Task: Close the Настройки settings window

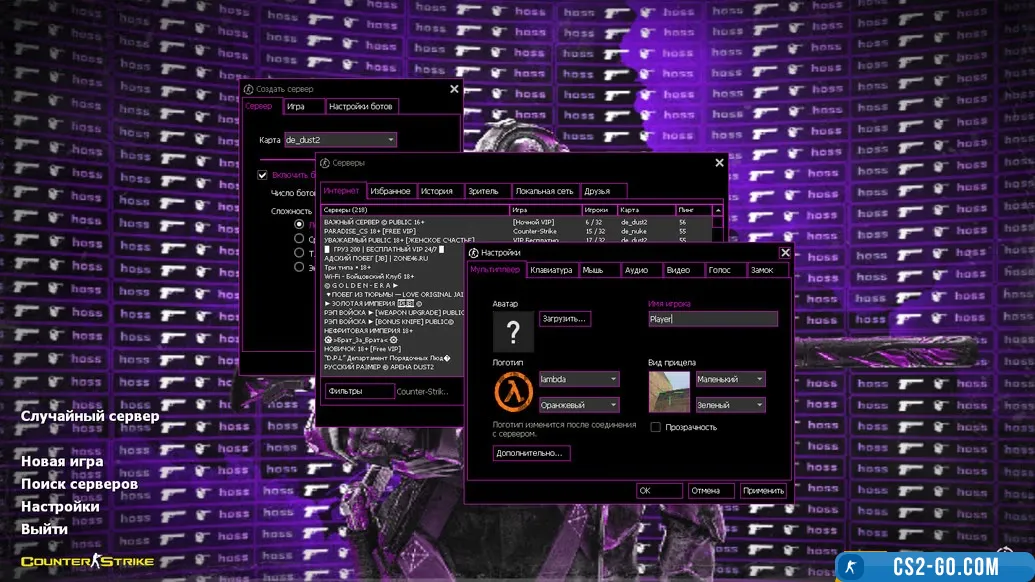Action: [x=785, y=253]
